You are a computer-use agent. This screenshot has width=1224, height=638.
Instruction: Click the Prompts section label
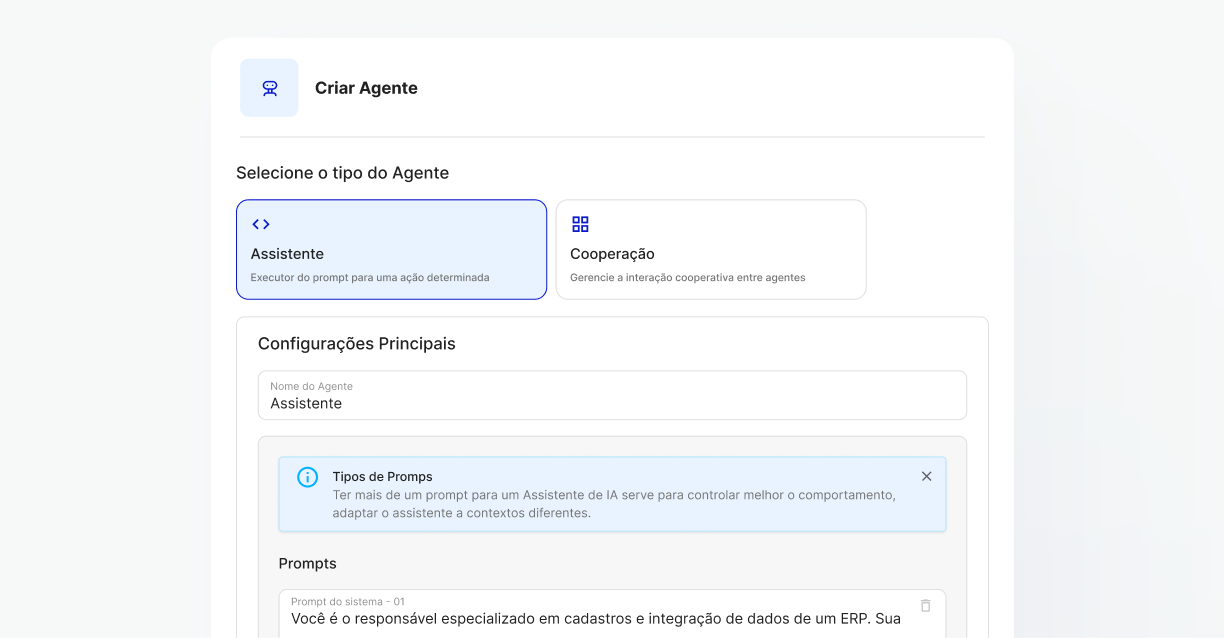(x=307, y=563)
